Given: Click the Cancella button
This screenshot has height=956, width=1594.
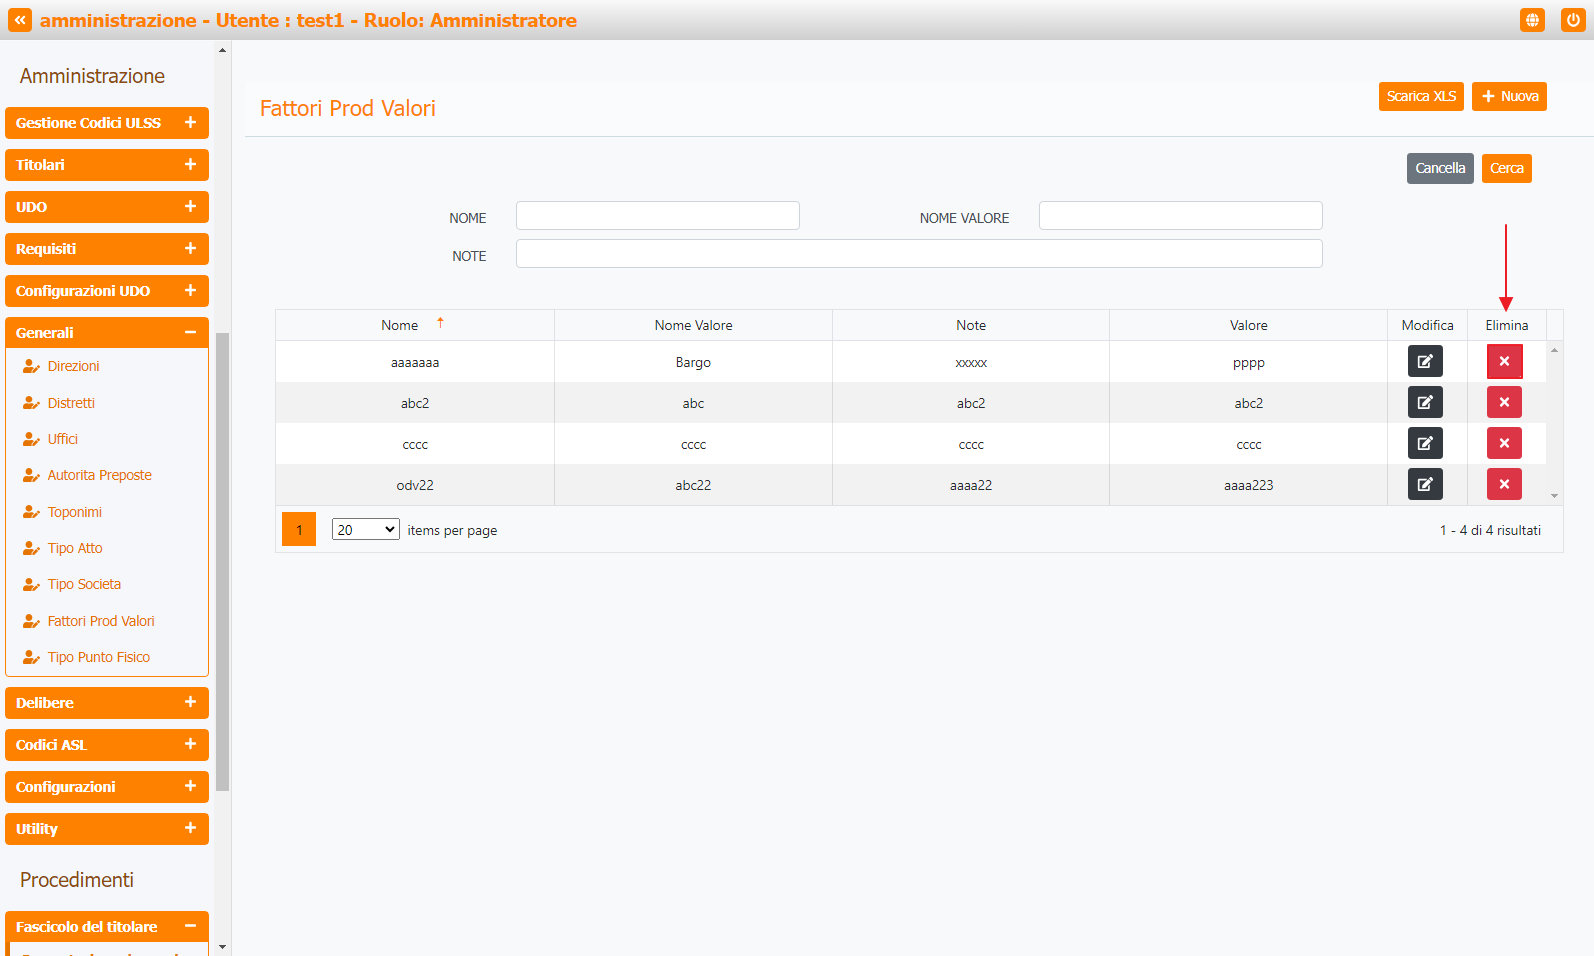Looking at the screenshot, I should pos(1439,168).
